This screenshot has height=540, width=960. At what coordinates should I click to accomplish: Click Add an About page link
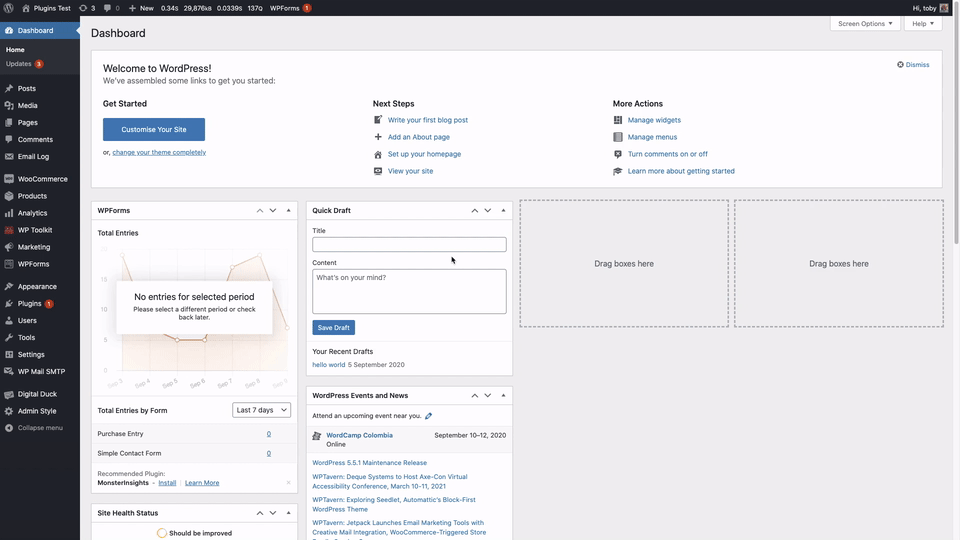tap(418, 137)
